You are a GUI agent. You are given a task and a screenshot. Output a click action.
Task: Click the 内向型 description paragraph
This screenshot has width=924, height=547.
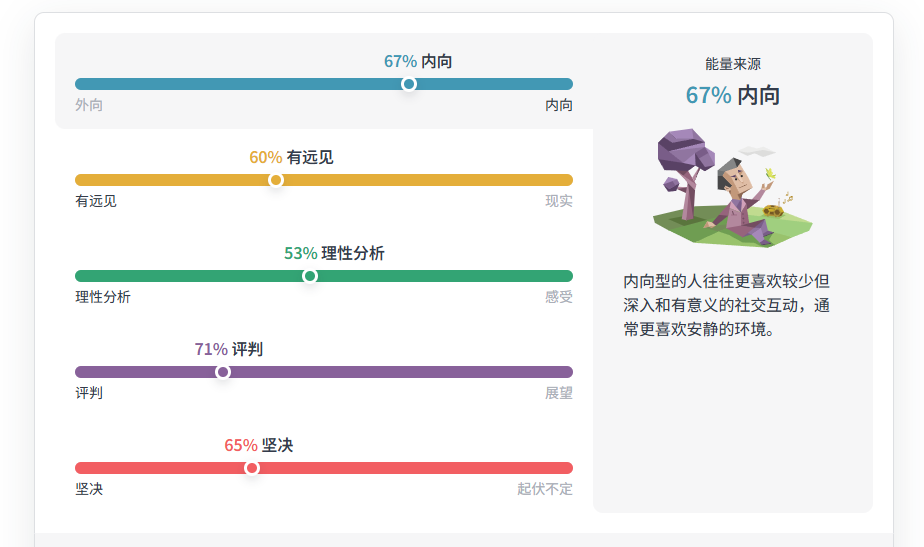click(x=727, y=305)
